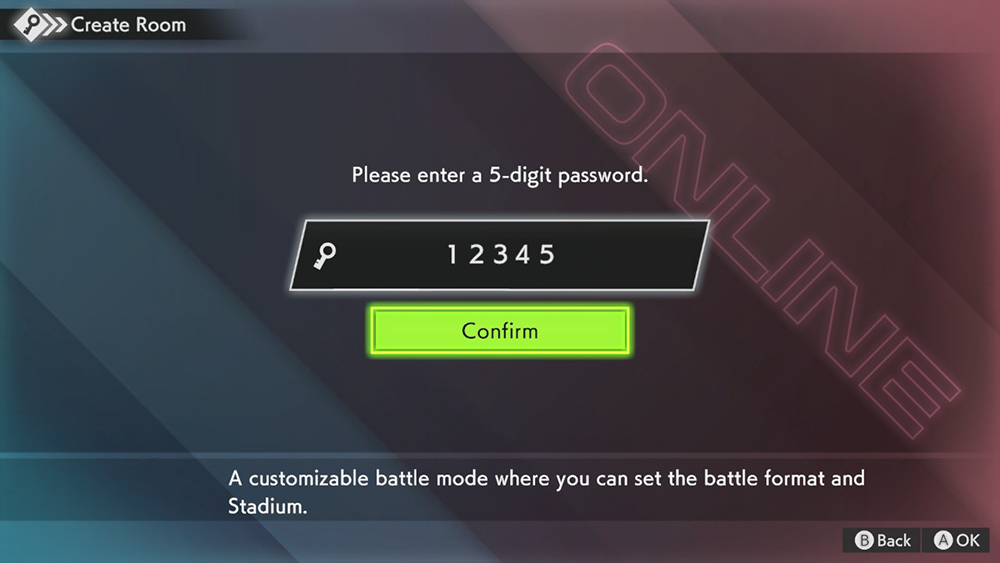1000x563 pixels.
Task: Select the digit 5 in the password
Action: [547, 254]
